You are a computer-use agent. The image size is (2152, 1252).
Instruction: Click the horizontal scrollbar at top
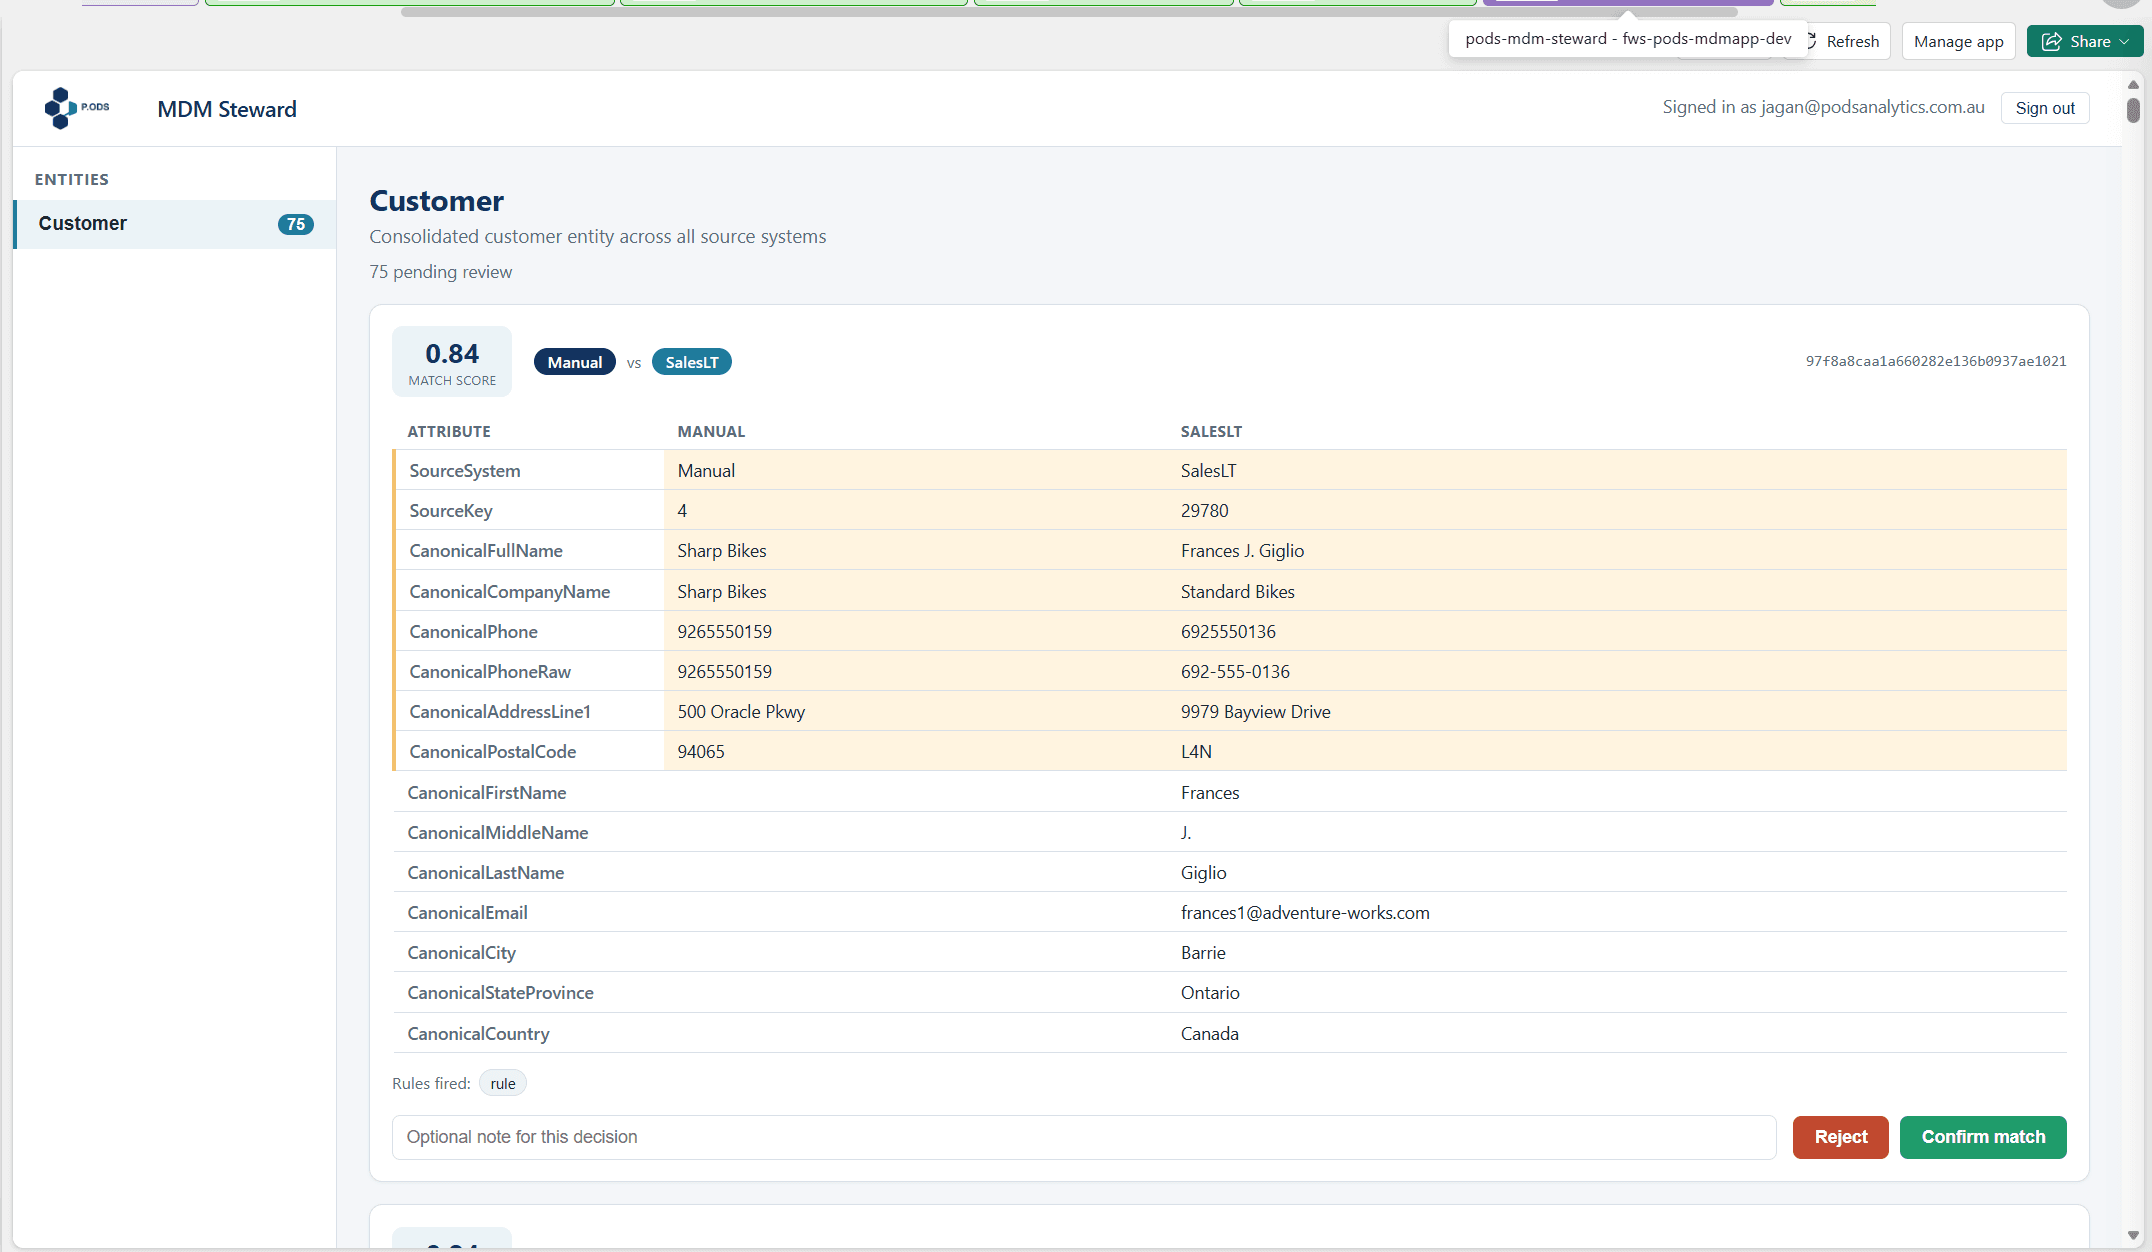[1069, 12]
